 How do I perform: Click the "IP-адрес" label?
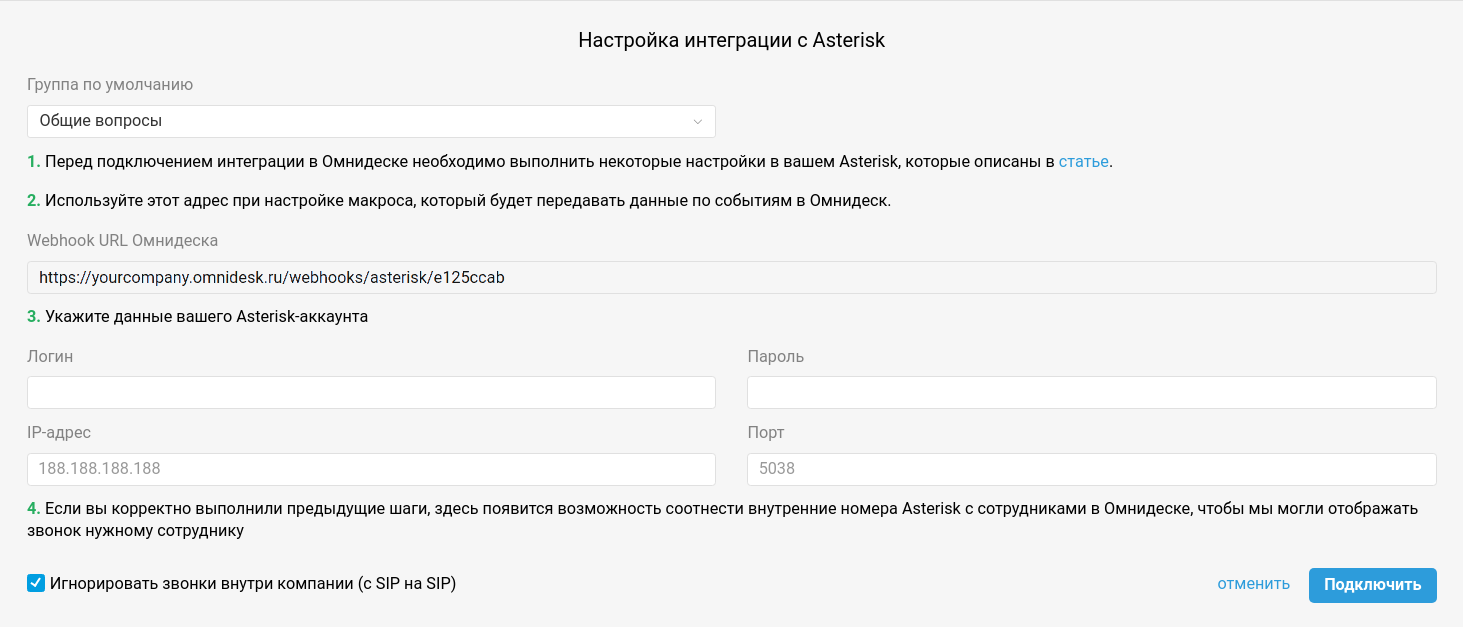pos(59,433)
